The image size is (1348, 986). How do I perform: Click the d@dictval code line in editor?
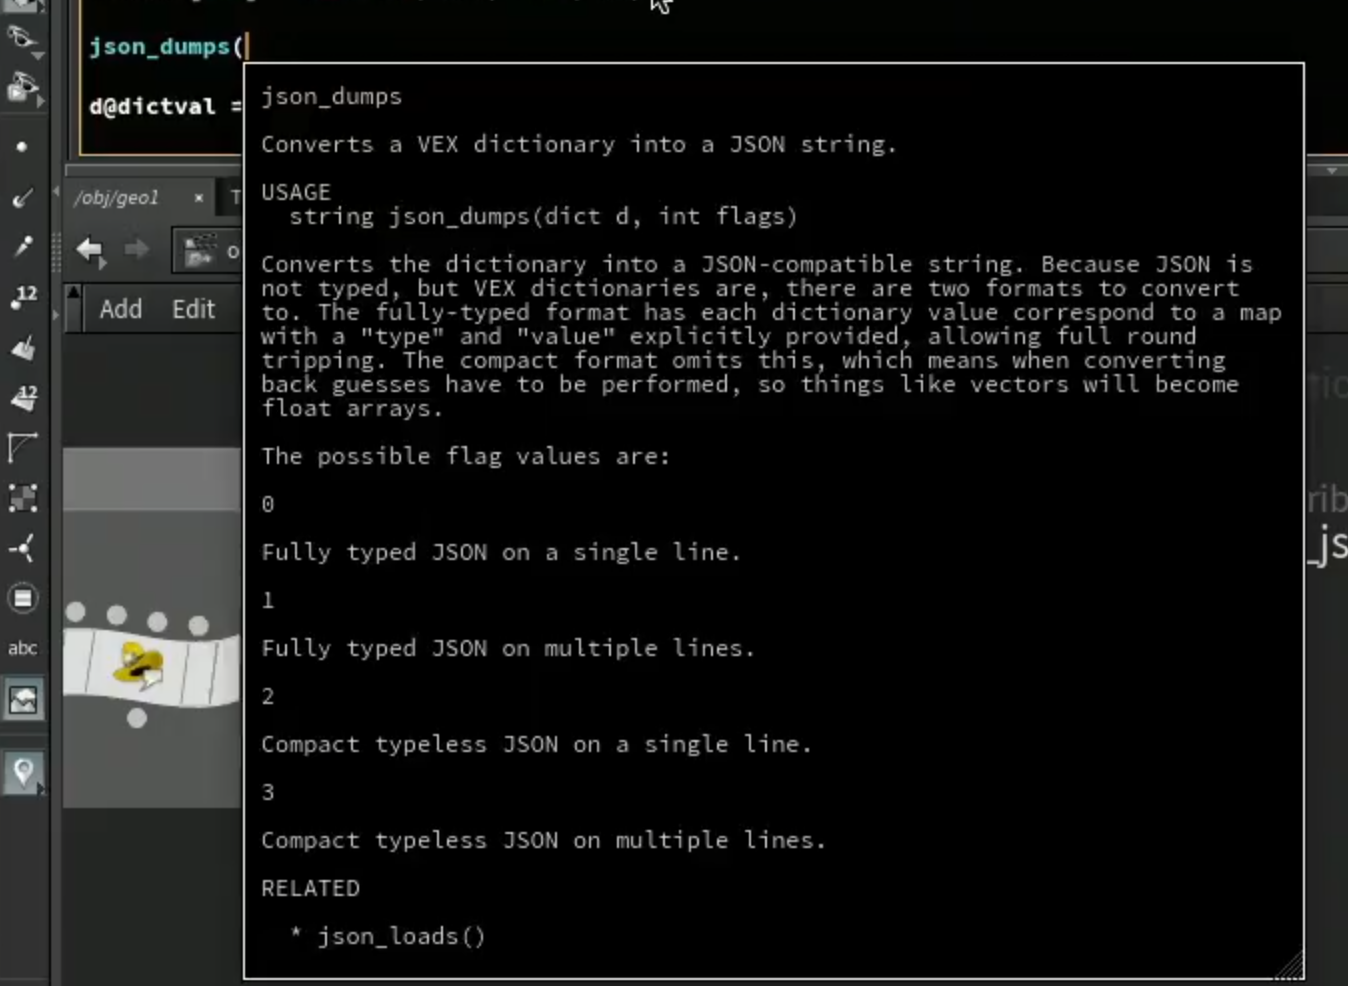tap(165, 106)
